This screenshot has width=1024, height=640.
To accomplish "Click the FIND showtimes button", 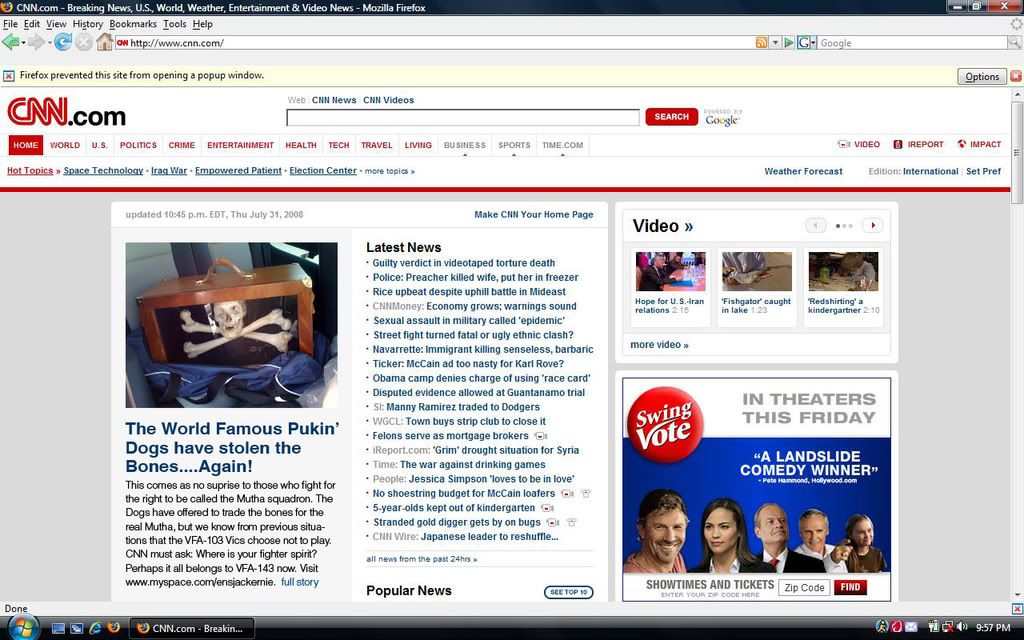I will (x=850, y=587).
